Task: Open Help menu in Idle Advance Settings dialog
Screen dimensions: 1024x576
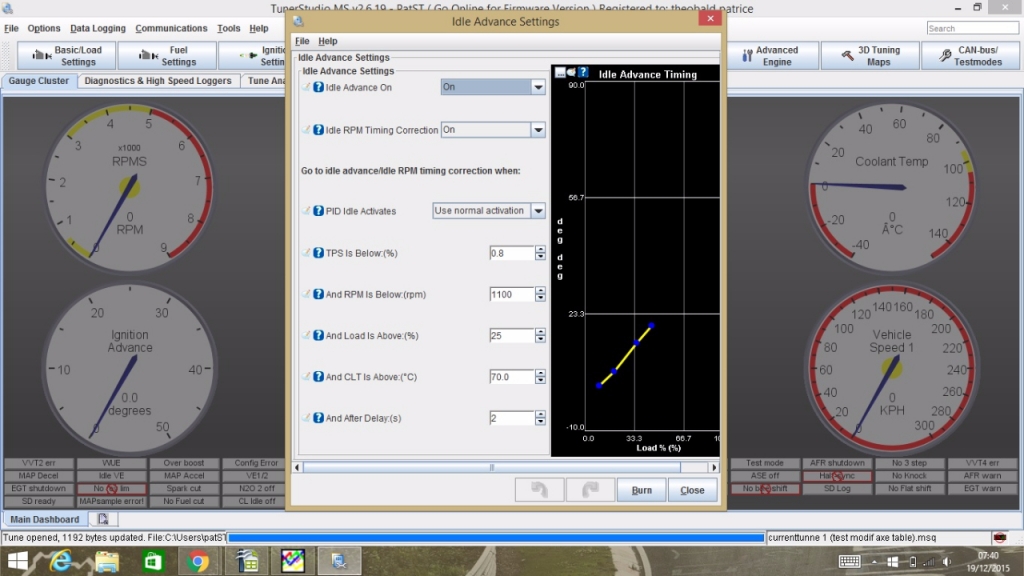Action: [x=328, y=41]
